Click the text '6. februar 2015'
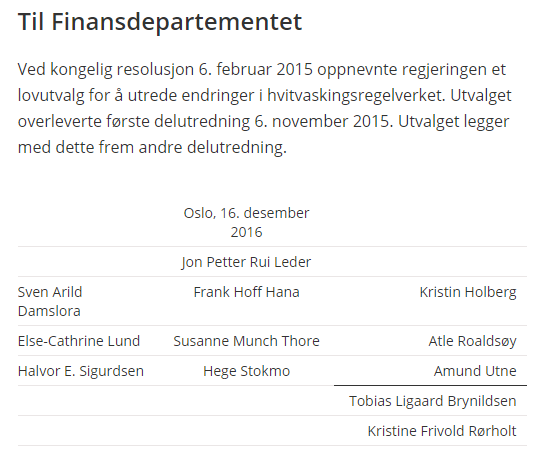The image size is (540, 462). [256, 69]
